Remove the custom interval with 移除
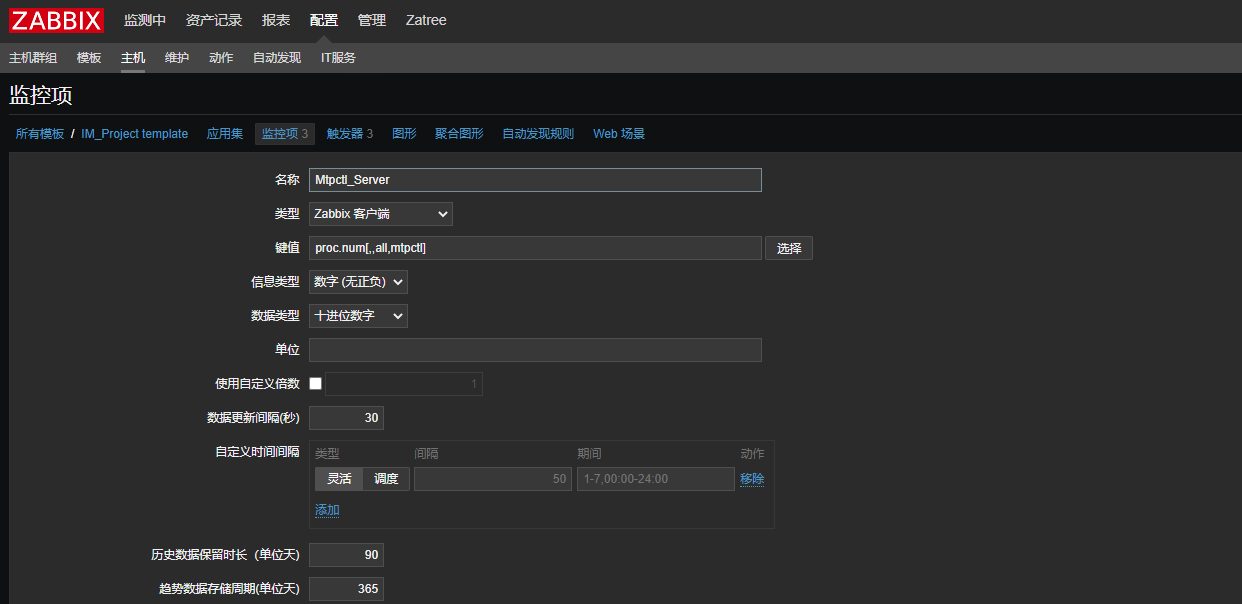 tap(752, 479)
